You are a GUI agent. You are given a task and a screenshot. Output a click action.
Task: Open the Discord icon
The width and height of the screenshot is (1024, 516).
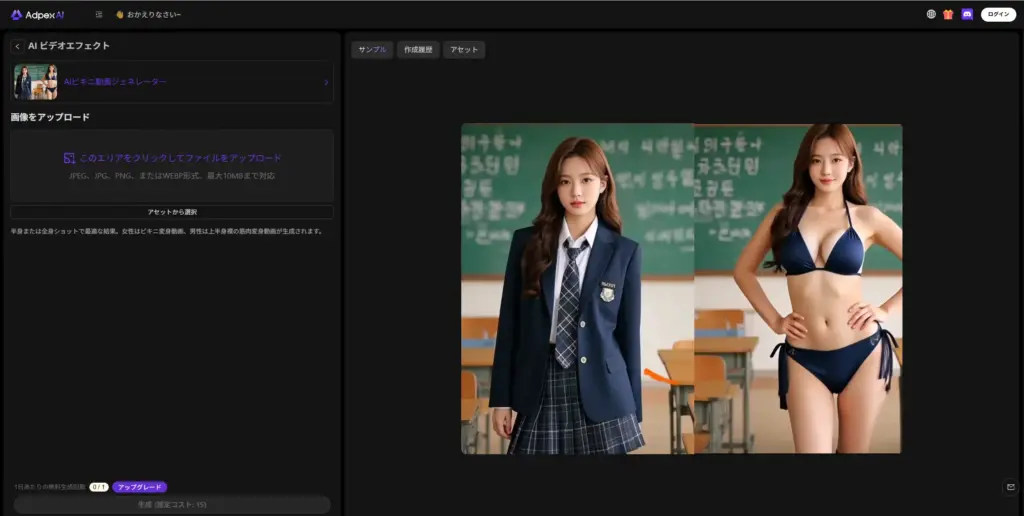(x=967, y=14)
